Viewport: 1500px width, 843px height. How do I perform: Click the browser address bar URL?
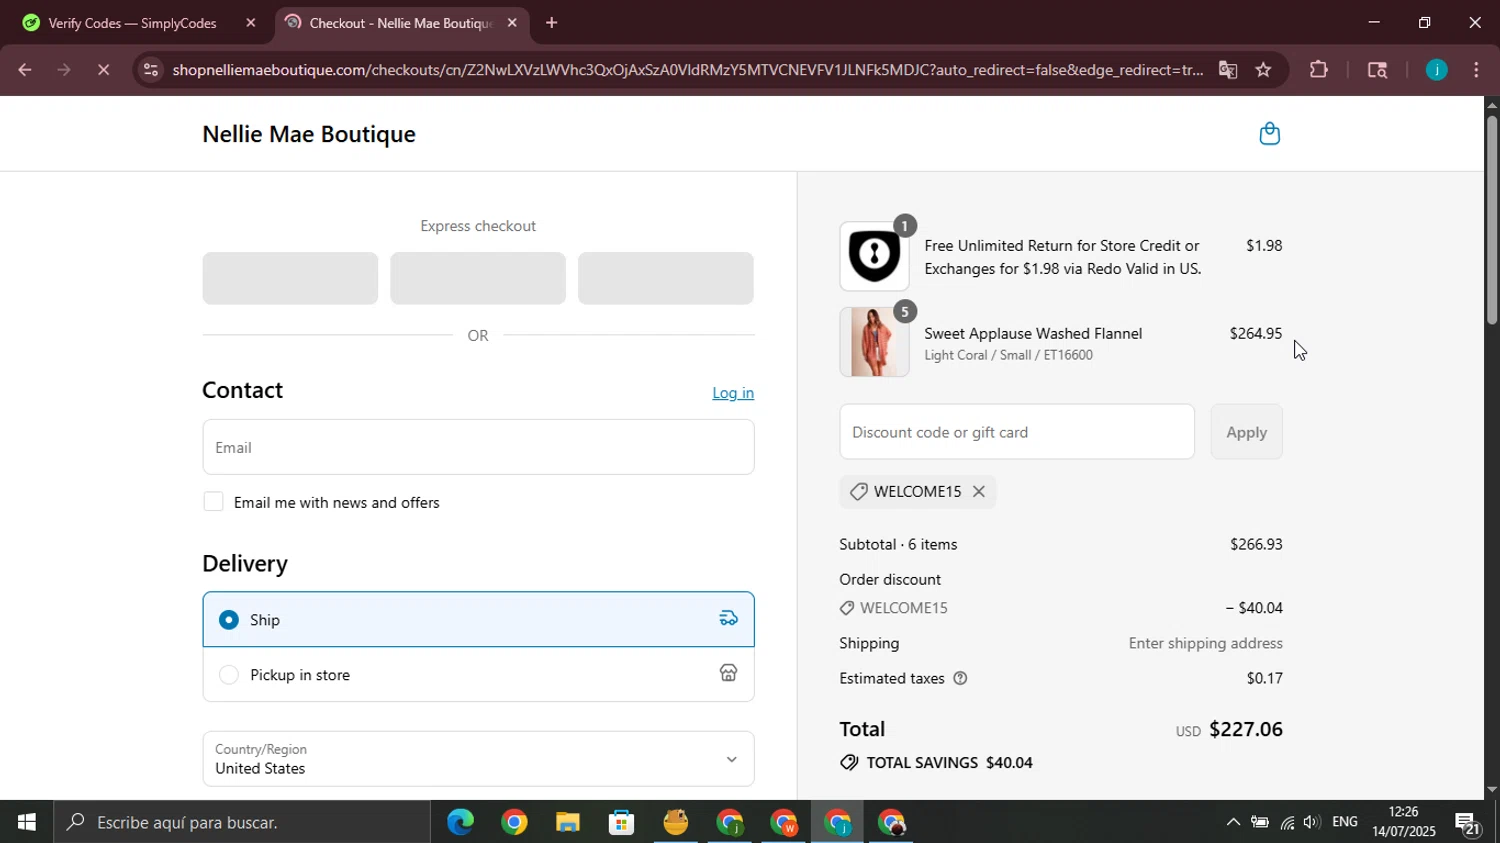click(687, 70)
